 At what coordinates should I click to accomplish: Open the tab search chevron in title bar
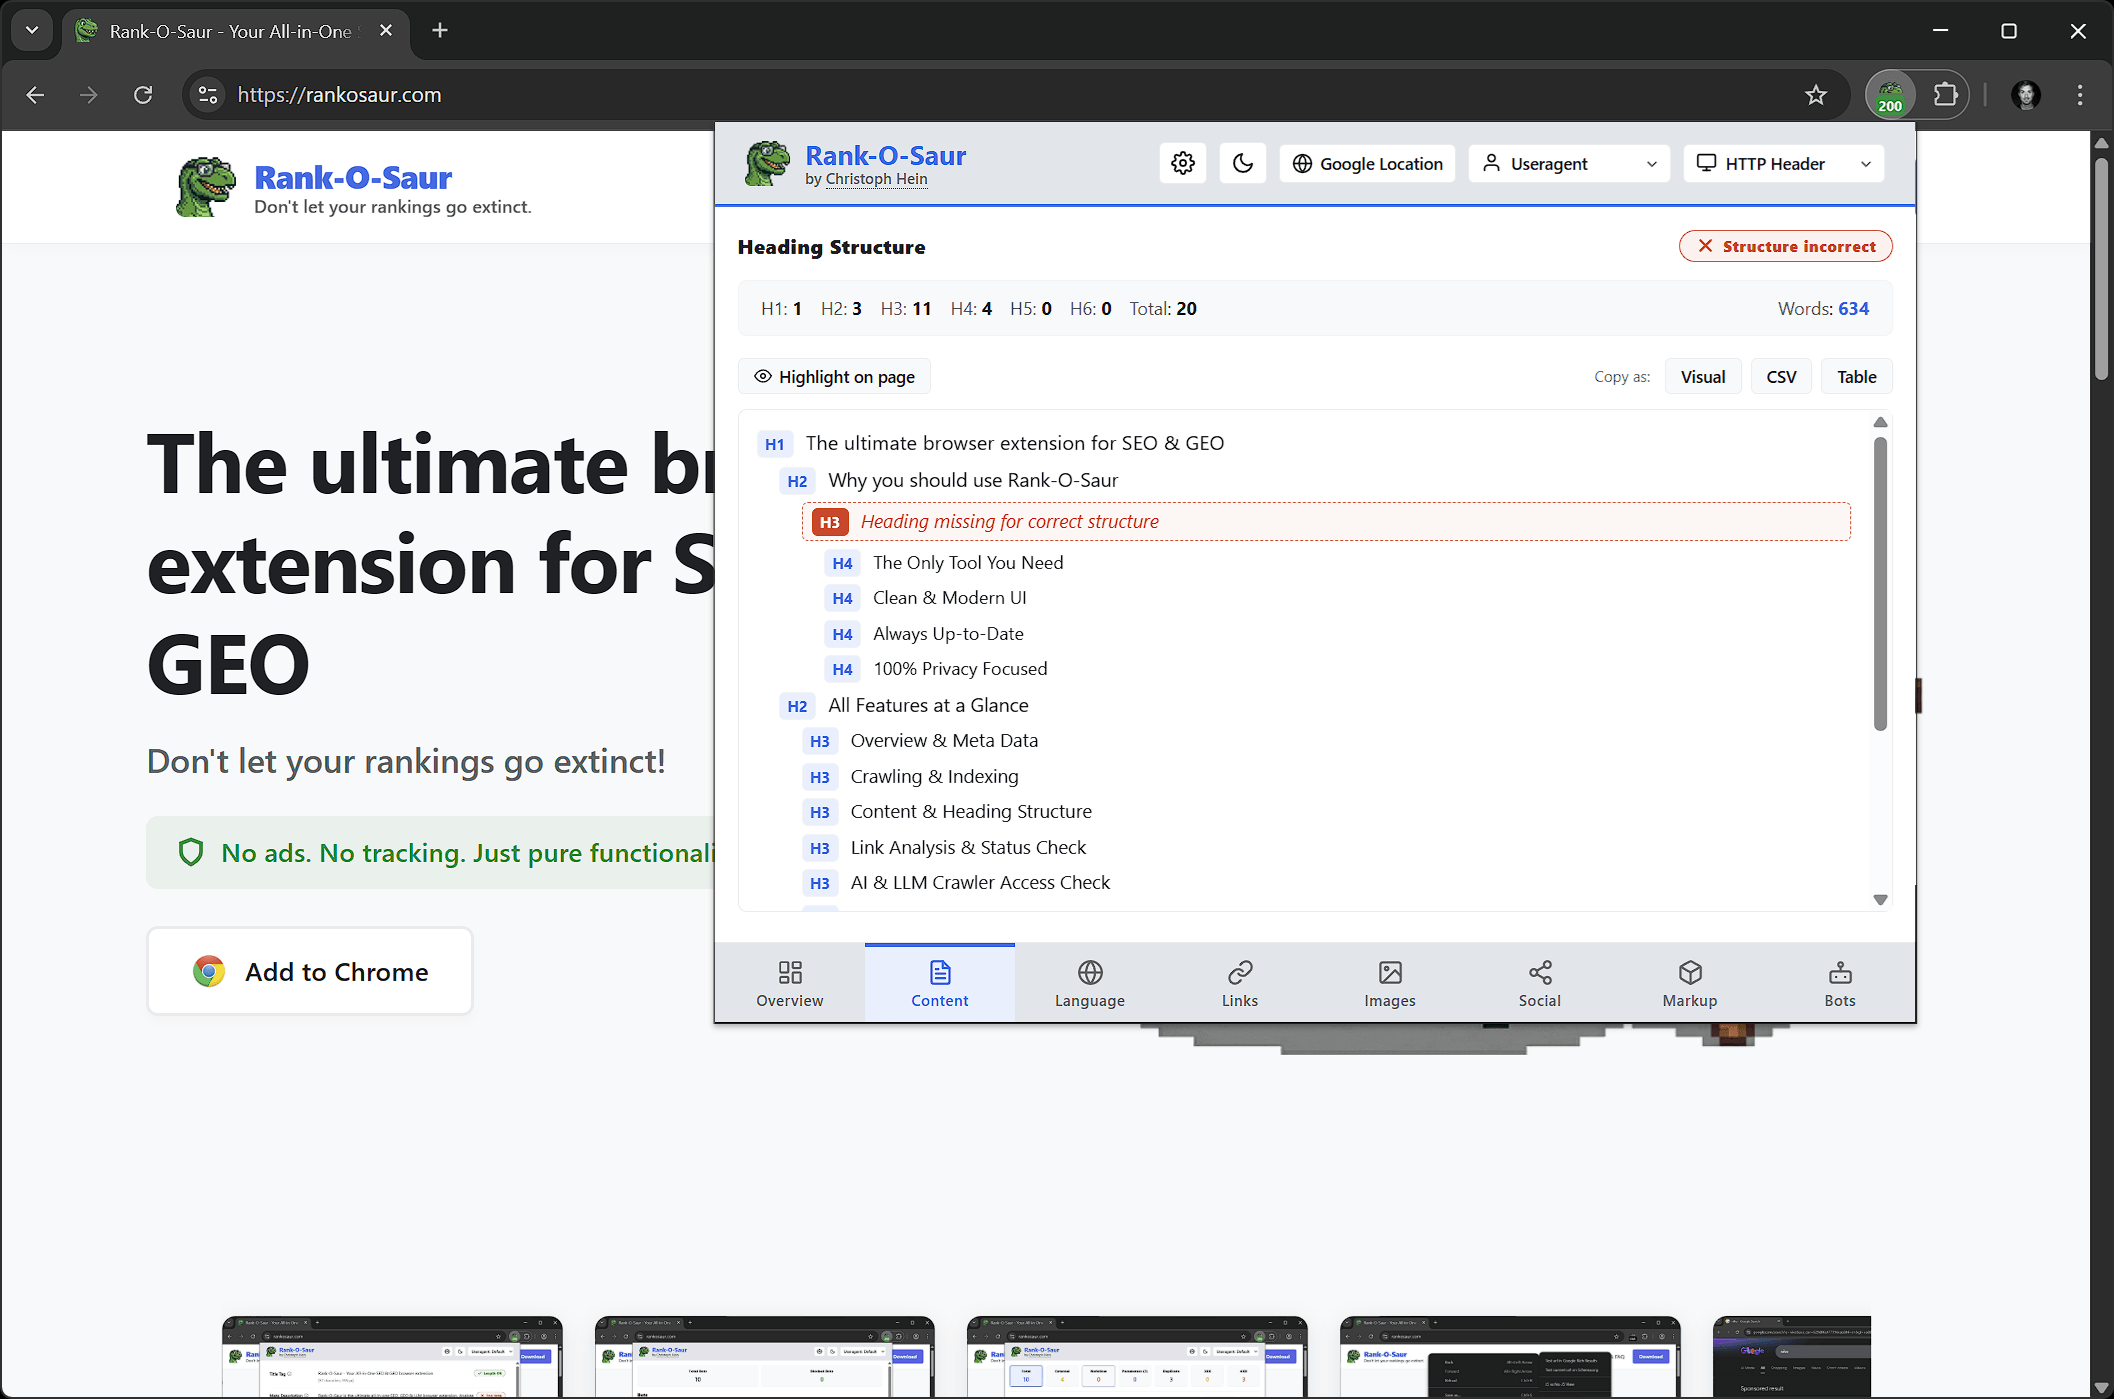[32, 30]
